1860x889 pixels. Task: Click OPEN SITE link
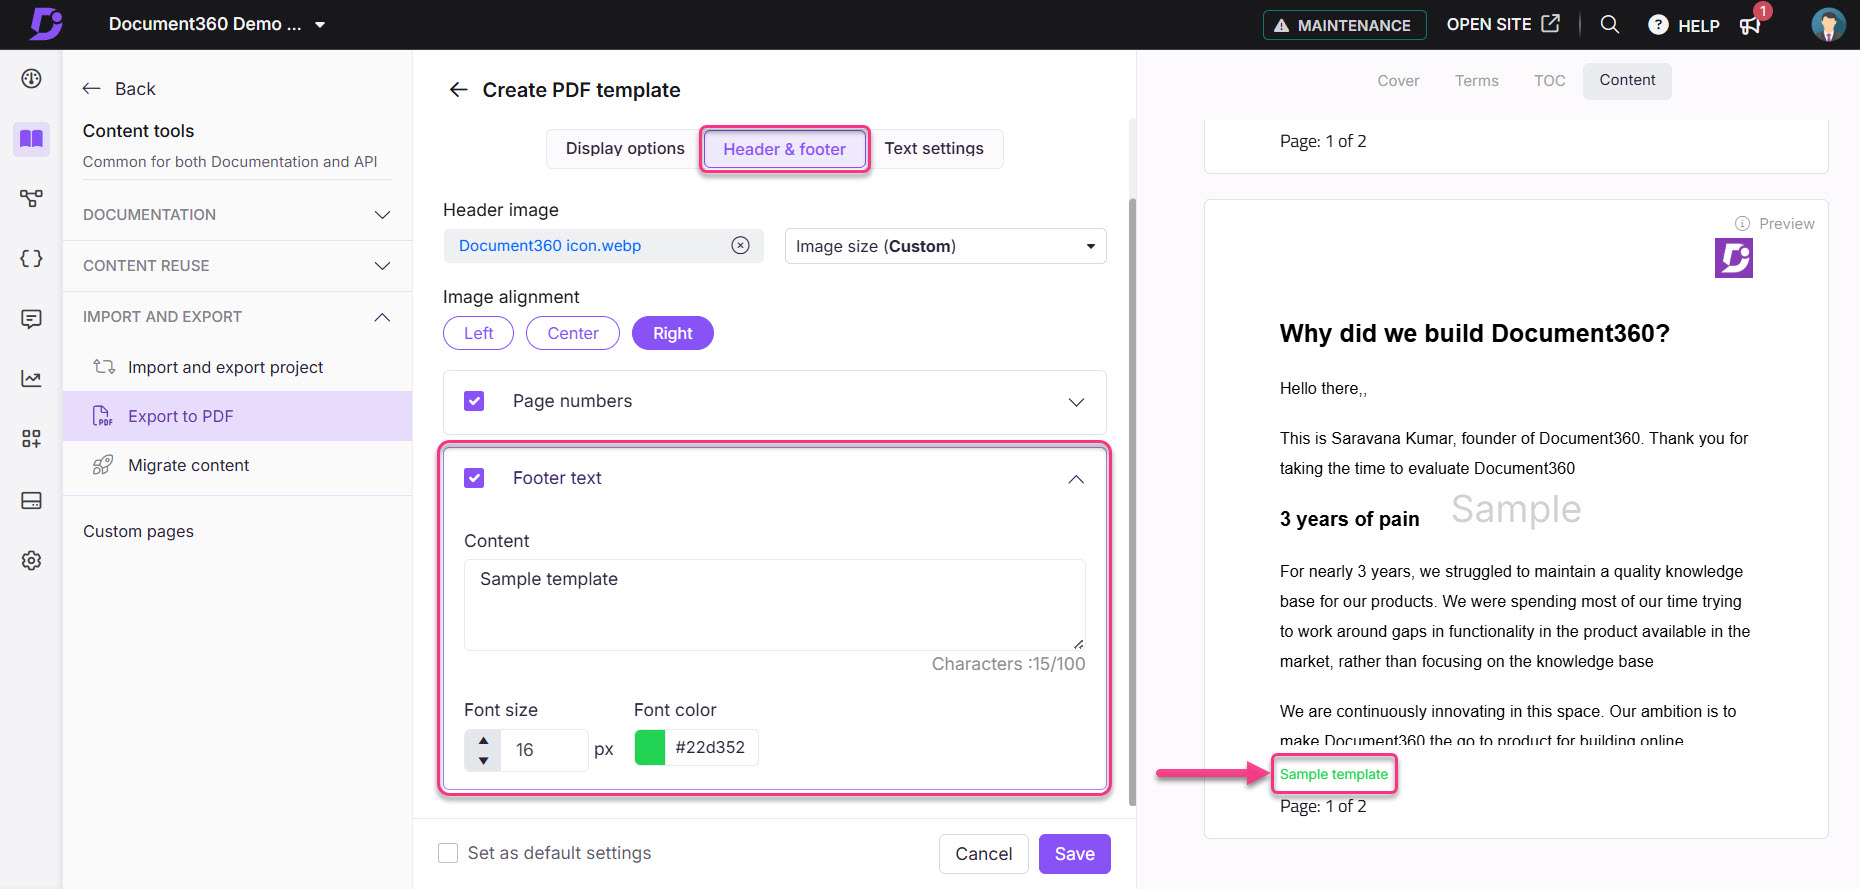(1502, 24)
